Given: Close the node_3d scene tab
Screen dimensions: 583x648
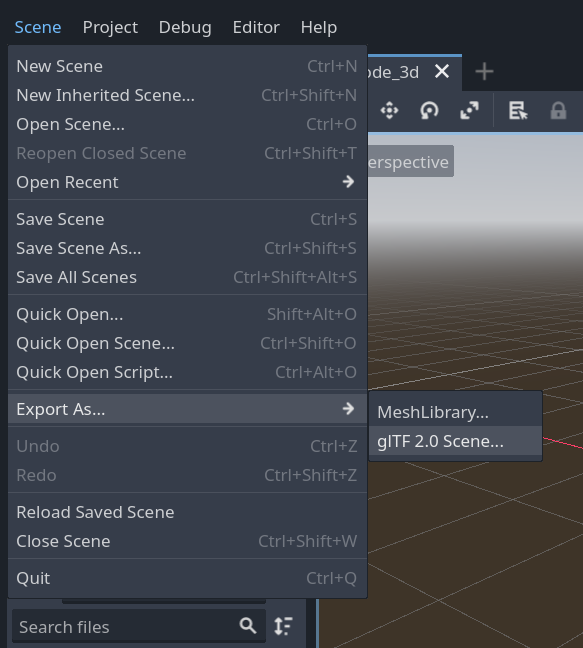Looking at the screenshot, I should 442,71.
